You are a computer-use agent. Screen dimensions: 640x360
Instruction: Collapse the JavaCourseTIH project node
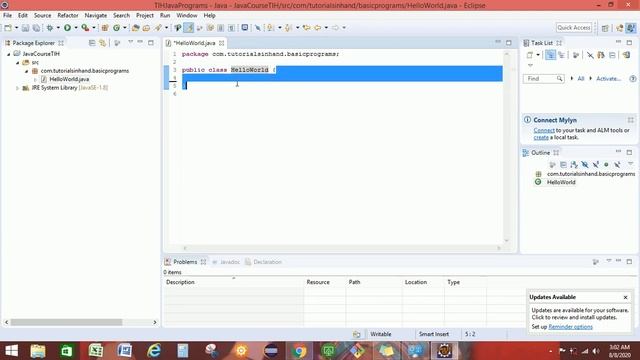tap(9, 54)
